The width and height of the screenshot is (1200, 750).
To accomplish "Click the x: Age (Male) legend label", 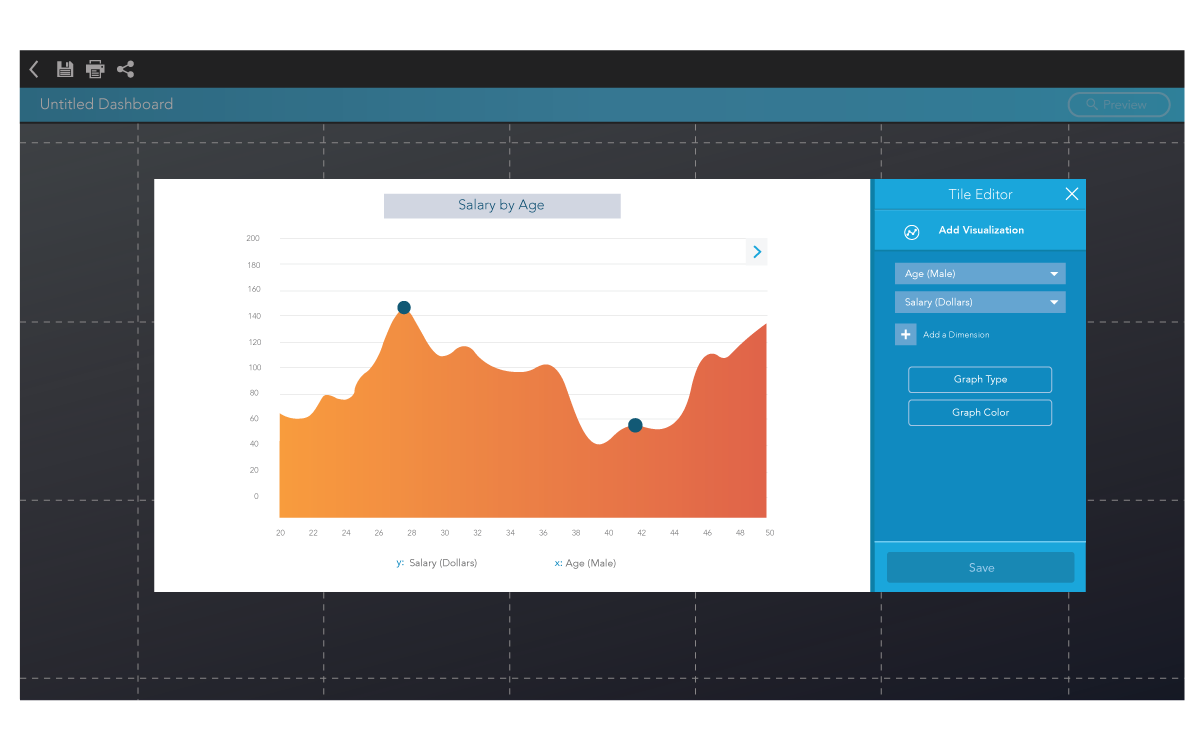I will 585,563.
